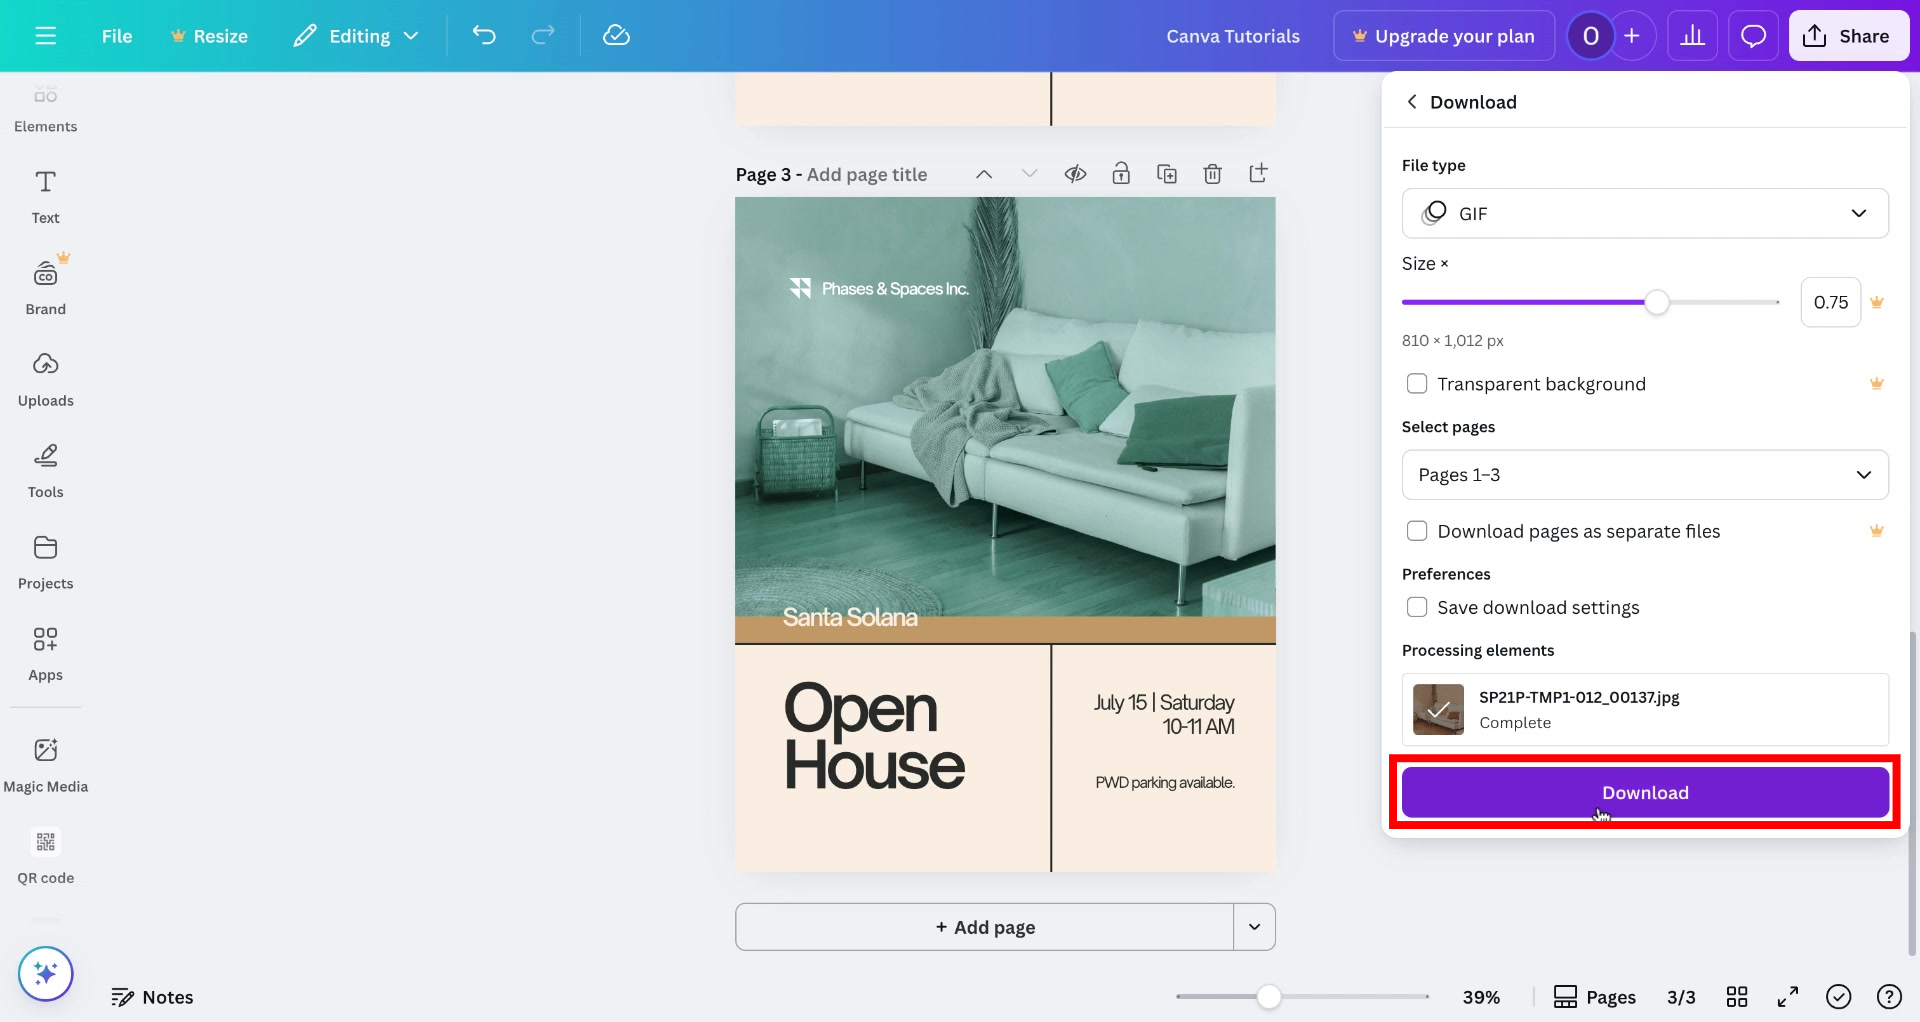The height and width of the screenshot is (1022, 1920).
Task: Click the purple Download button
Action: tap(1645, 792)
